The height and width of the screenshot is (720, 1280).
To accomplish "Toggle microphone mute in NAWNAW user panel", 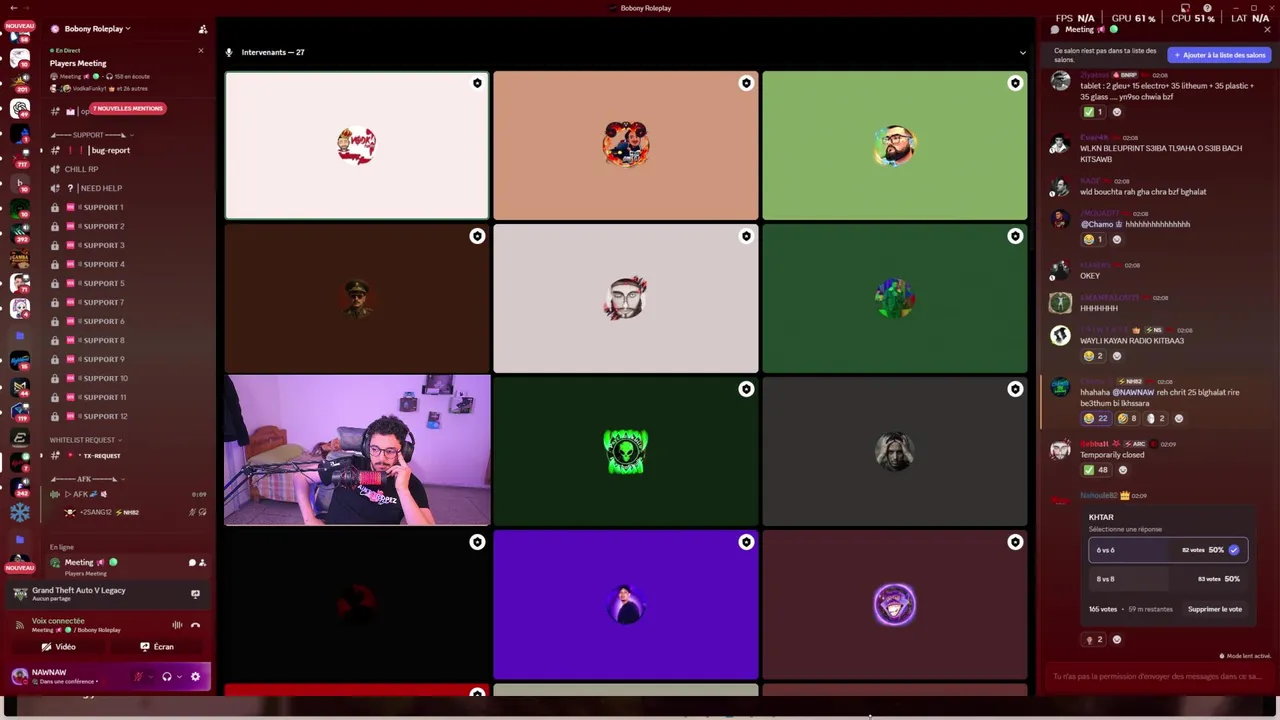I will [x=139, y=677].
